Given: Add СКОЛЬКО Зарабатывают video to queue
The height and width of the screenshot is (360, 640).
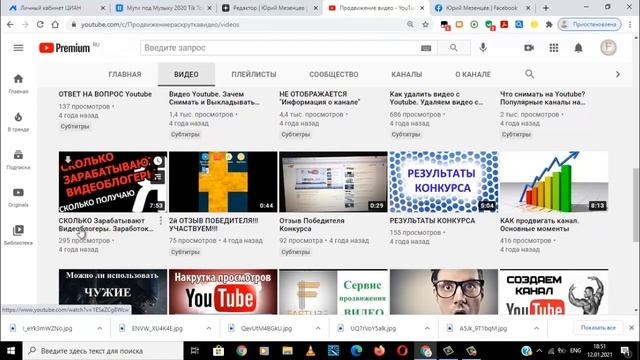Looking at the screenshot, I should point(158,177).
